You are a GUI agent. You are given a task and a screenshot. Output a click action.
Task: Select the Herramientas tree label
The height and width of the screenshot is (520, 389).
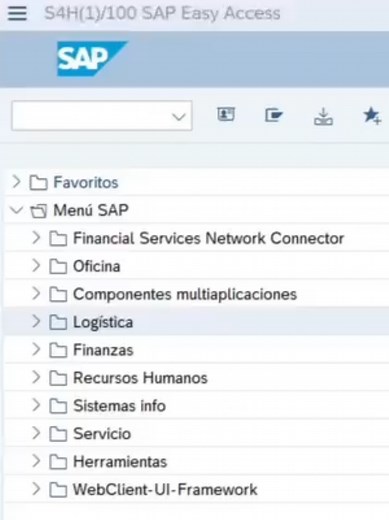tap(120, 462)
